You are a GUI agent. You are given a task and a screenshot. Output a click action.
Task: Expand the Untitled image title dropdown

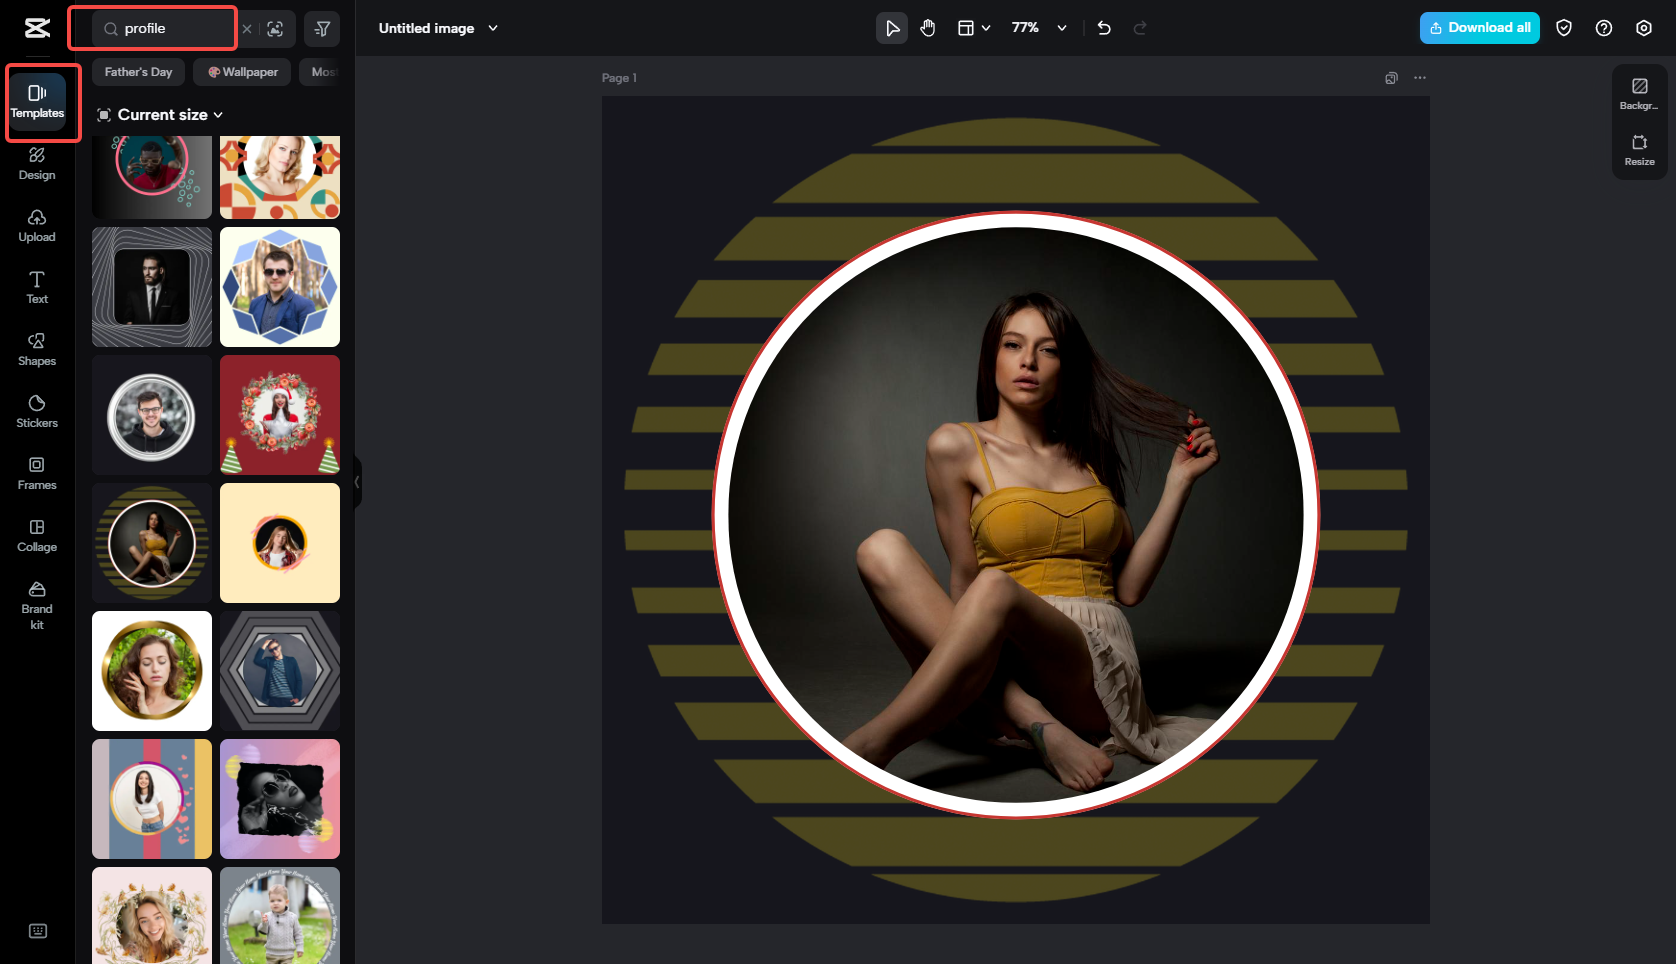pyautogui.click(x=492, y=28)
